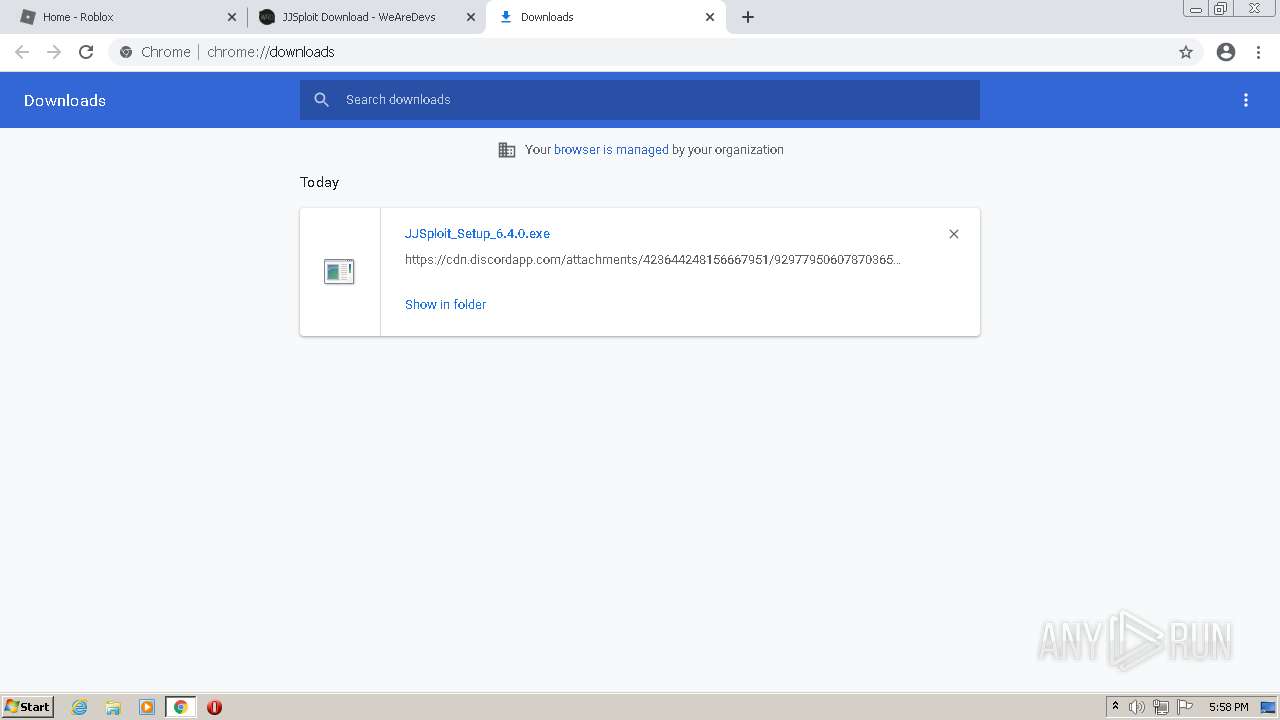Reload the downloads page
The height and width of the screenshot is (720, 1280).
[86, 52]
